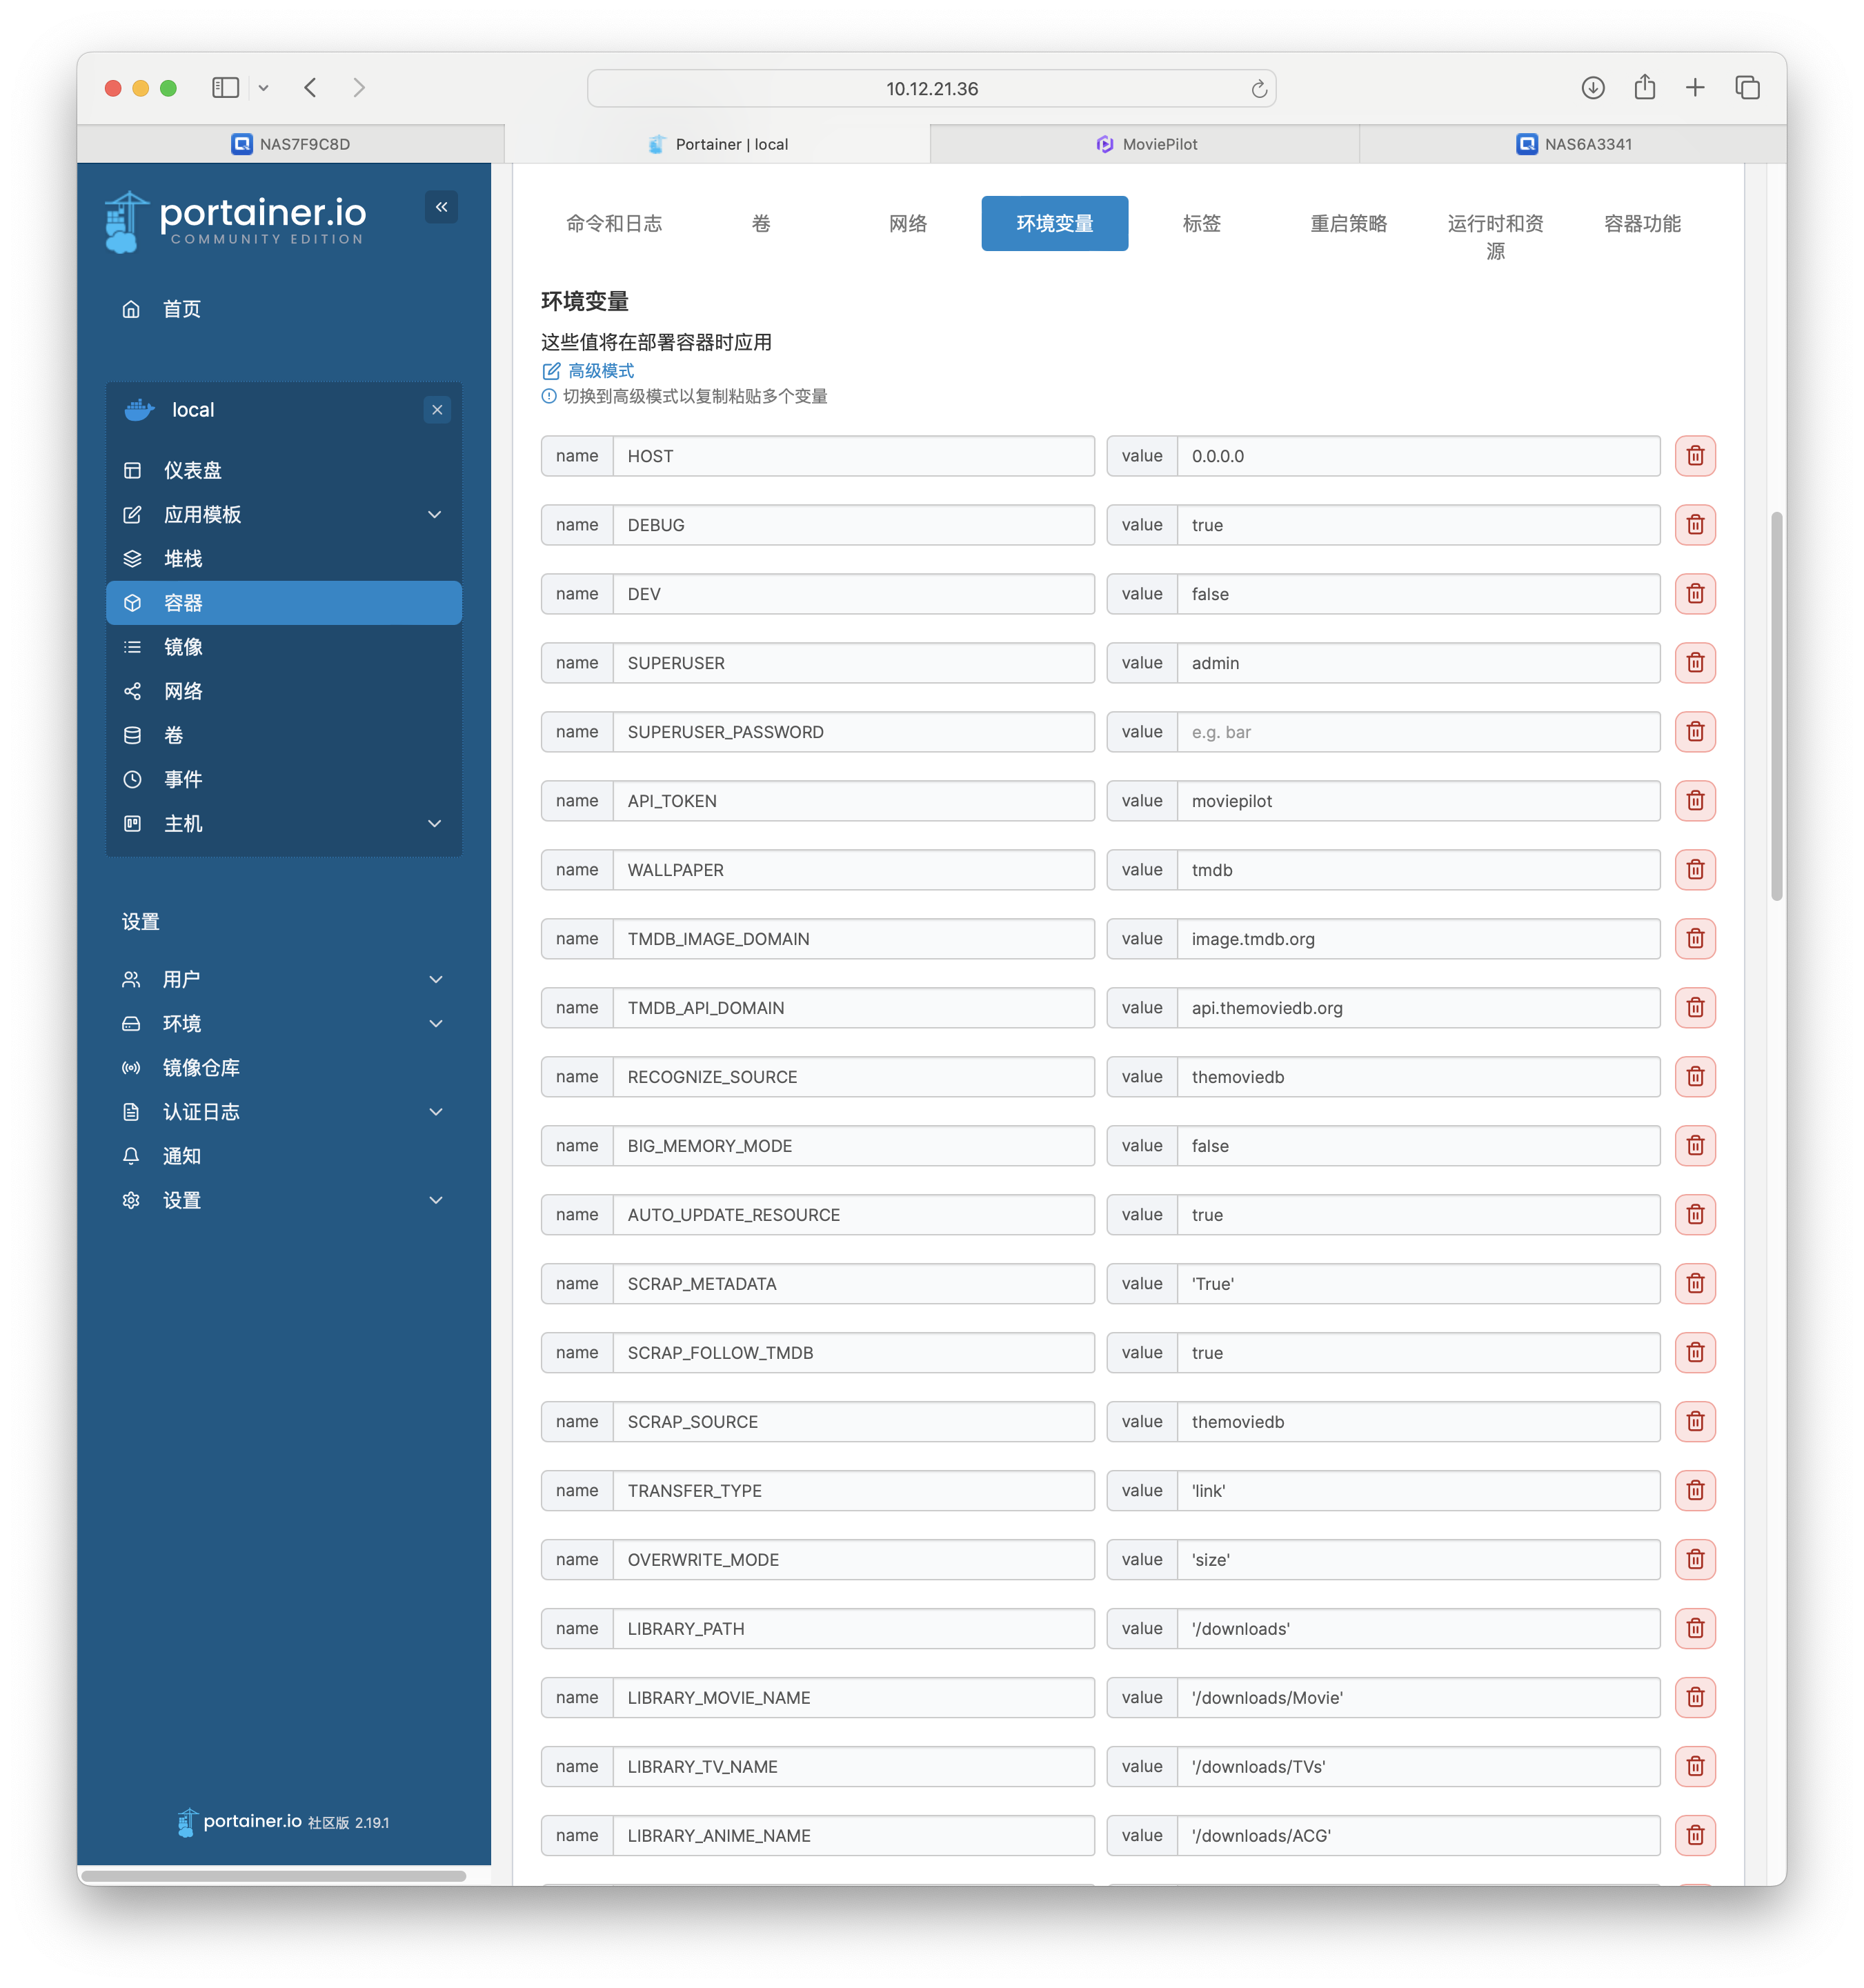Go back in browser history
The height and width of the screenshot is (1988, 1864).
[311, 88]
